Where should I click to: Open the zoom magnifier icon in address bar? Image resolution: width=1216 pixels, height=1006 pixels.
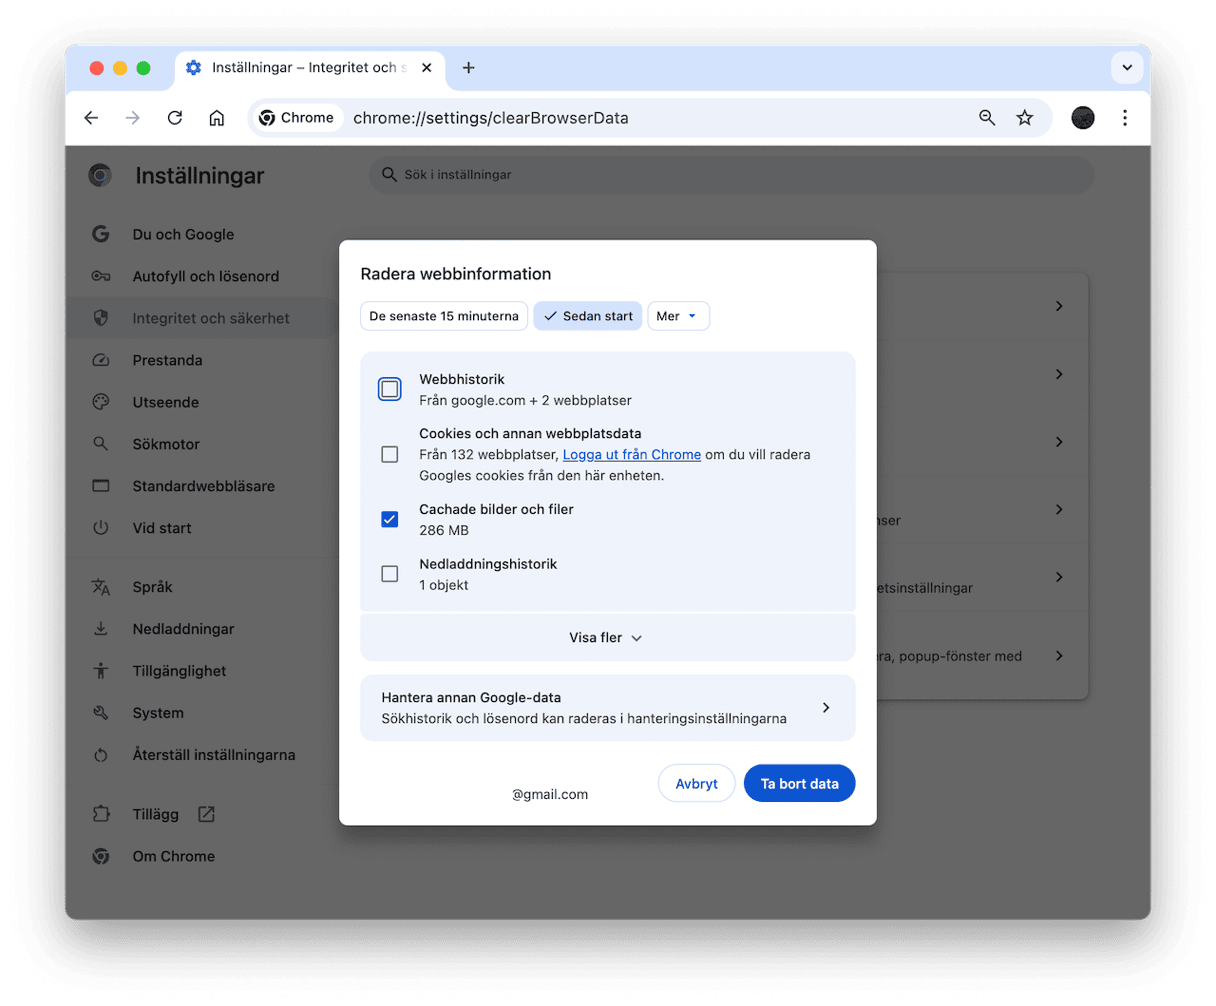pos(987,118)
